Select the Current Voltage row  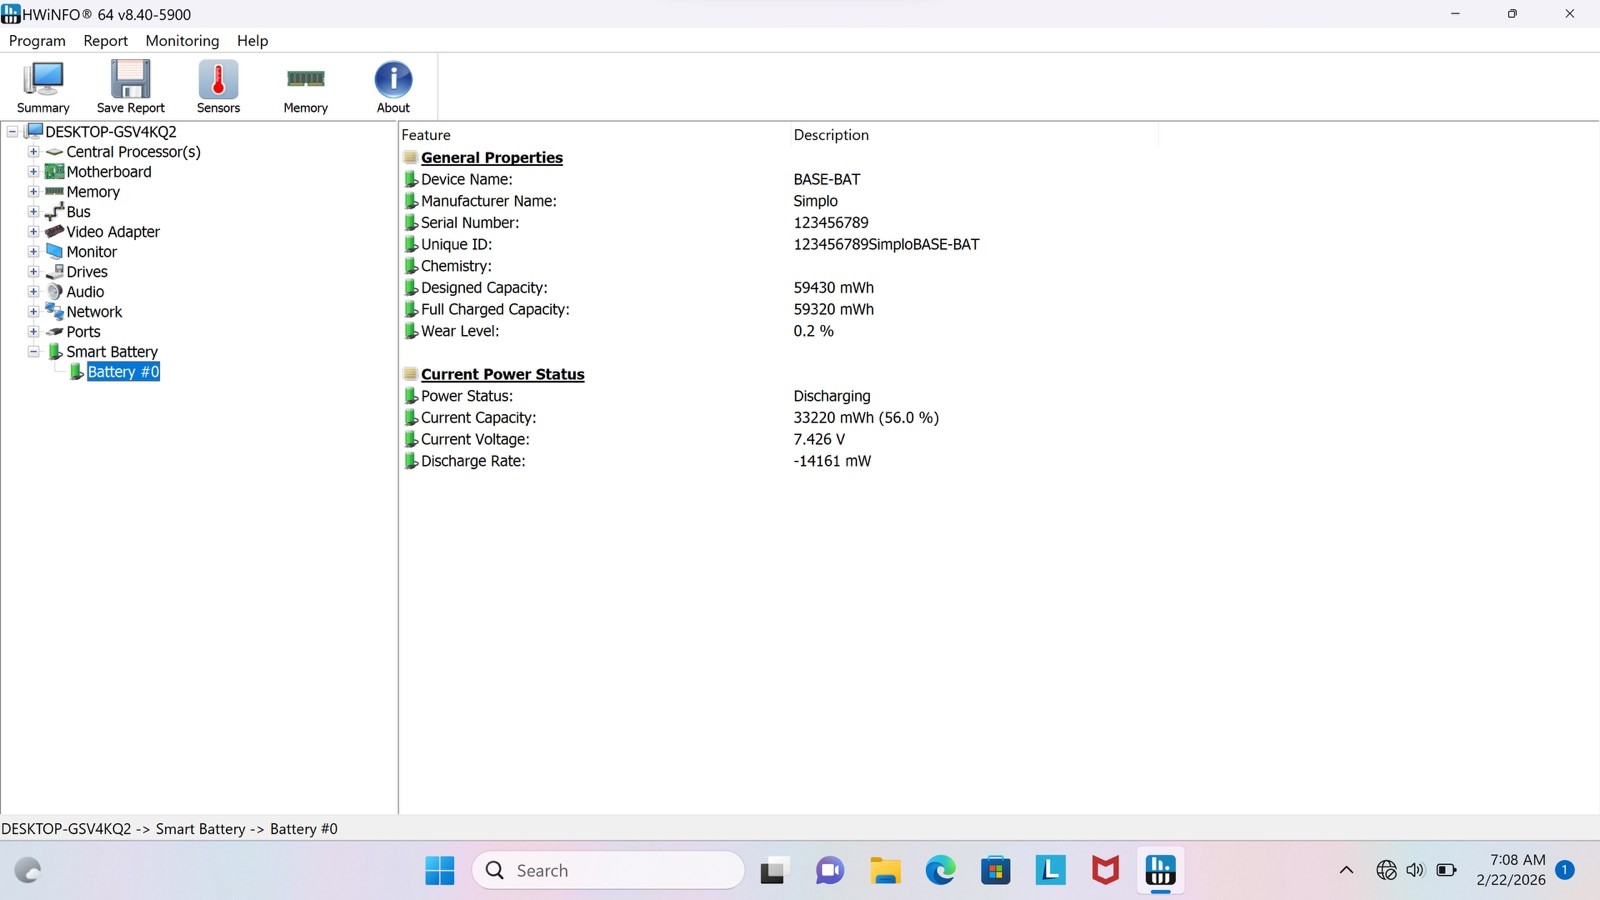pos(780,439)
